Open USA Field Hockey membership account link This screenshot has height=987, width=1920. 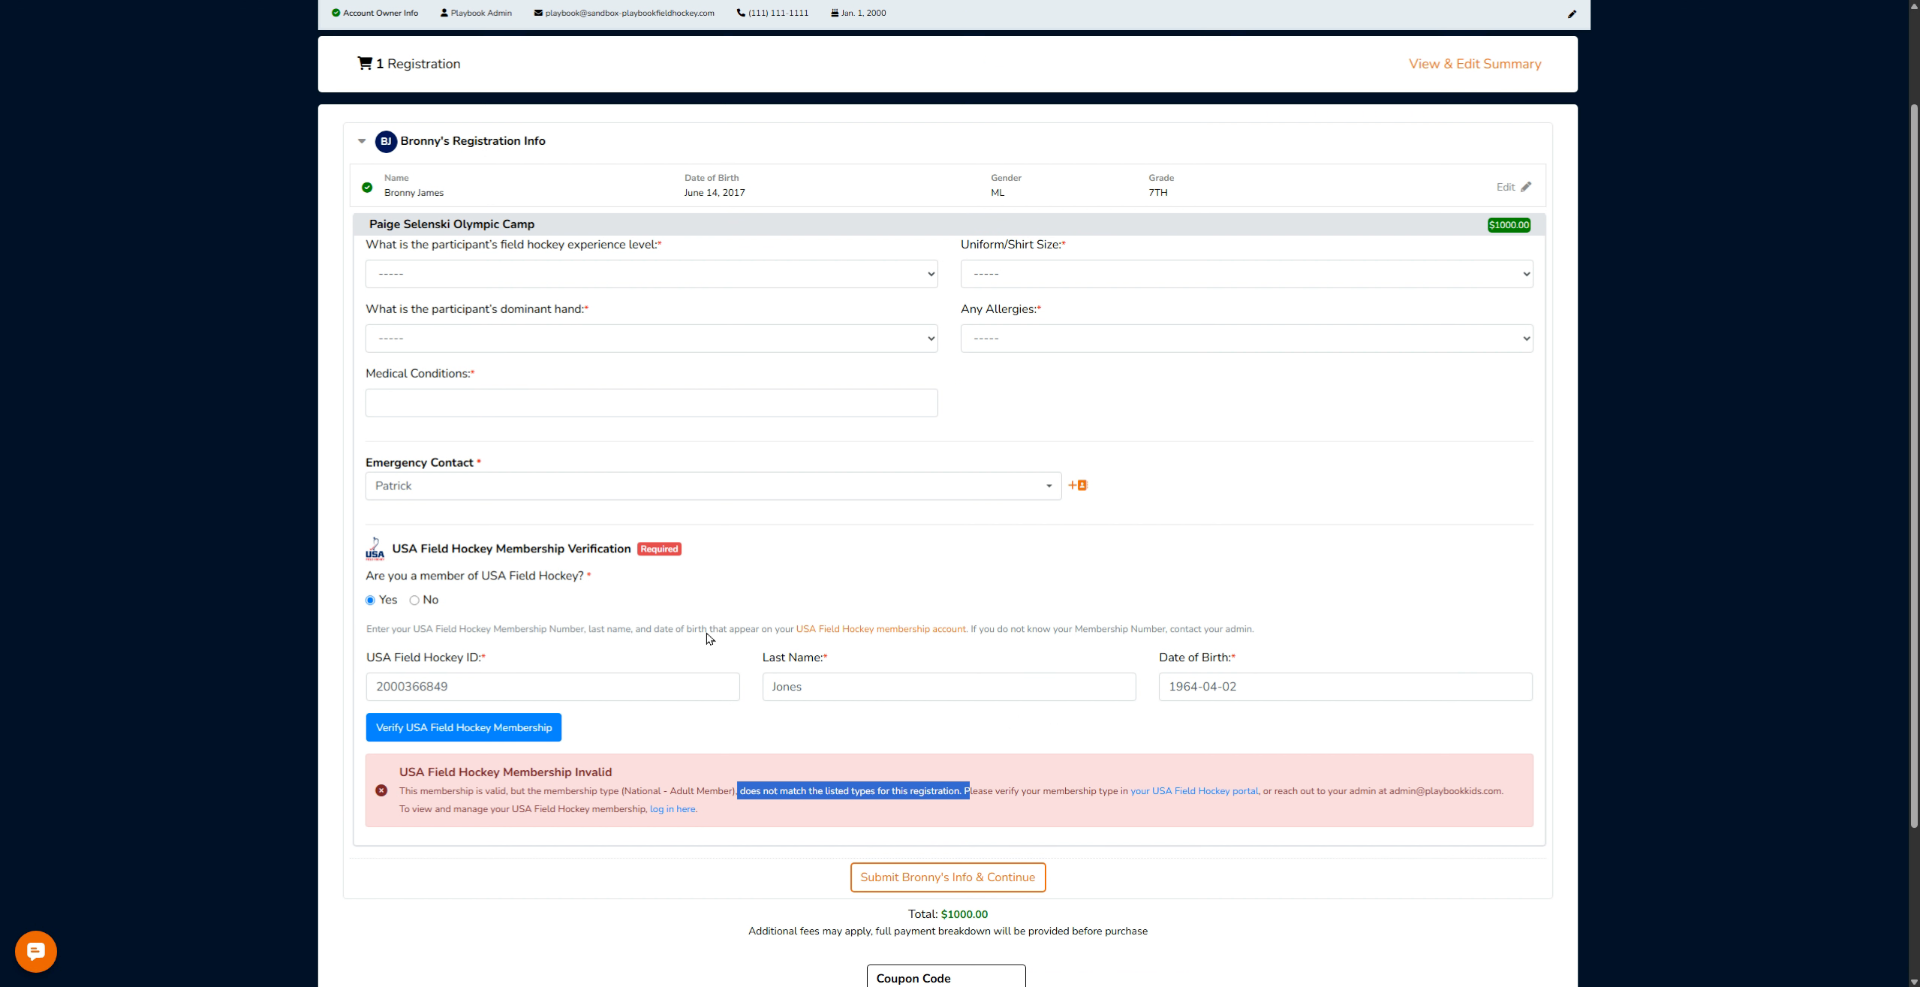pos(881,629)
